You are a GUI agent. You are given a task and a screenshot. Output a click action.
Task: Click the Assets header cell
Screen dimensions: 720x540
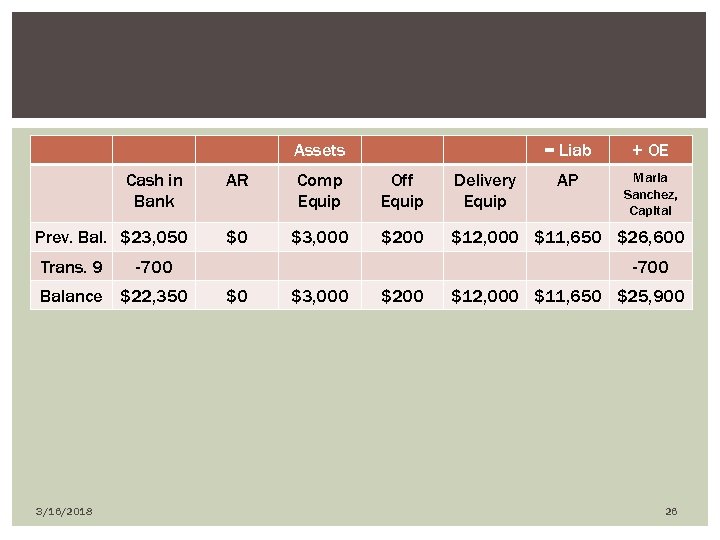(x=319, y=151)
